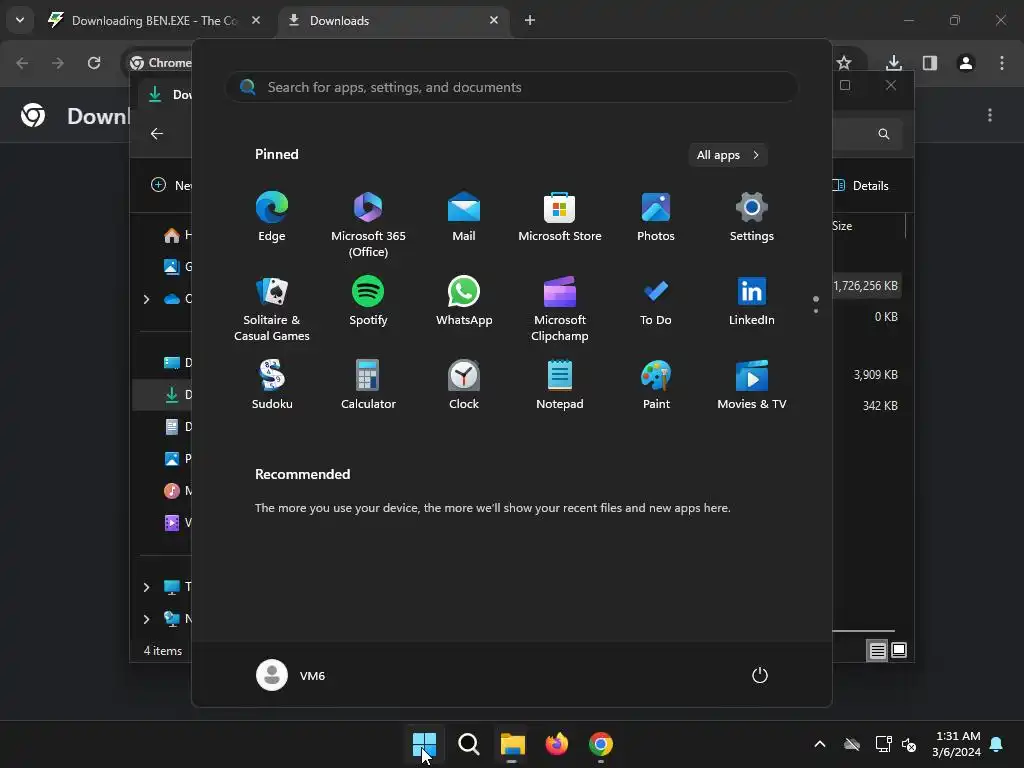Switch to Downloading BEN.EXE tab in Chrome
This screenshot has width=1024, height=768.
[153, 21]
